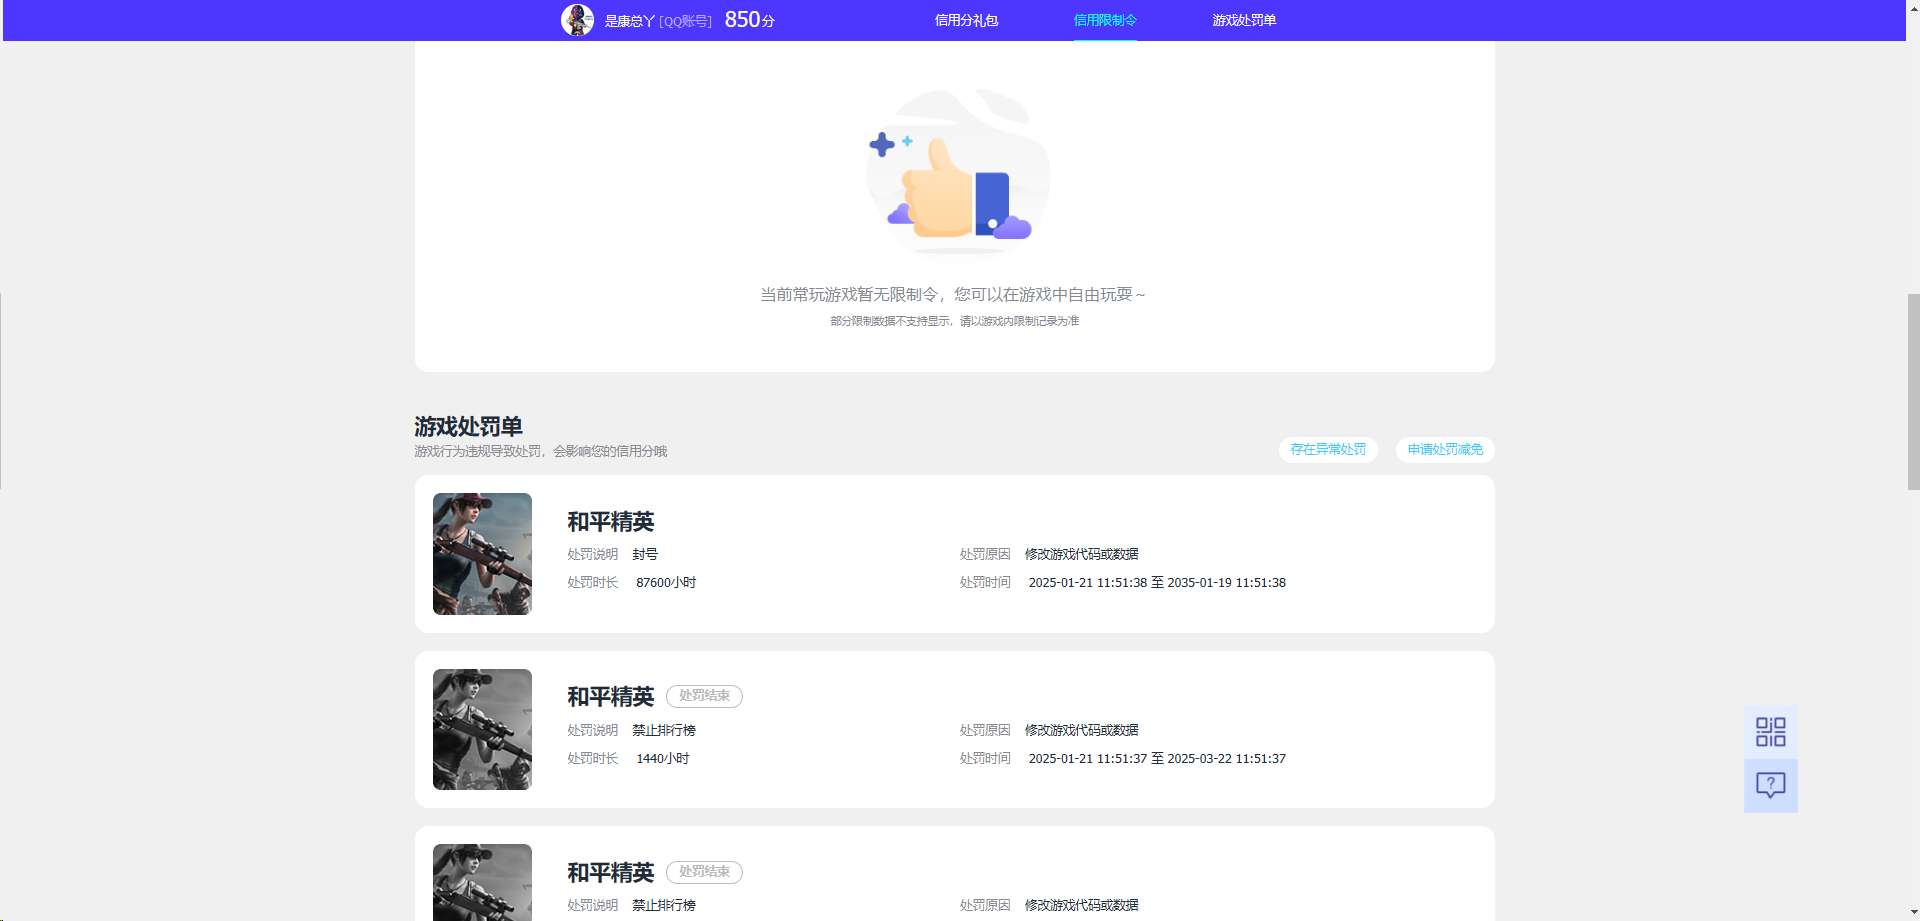Click the 850分 credit score

tap(749, 20)
